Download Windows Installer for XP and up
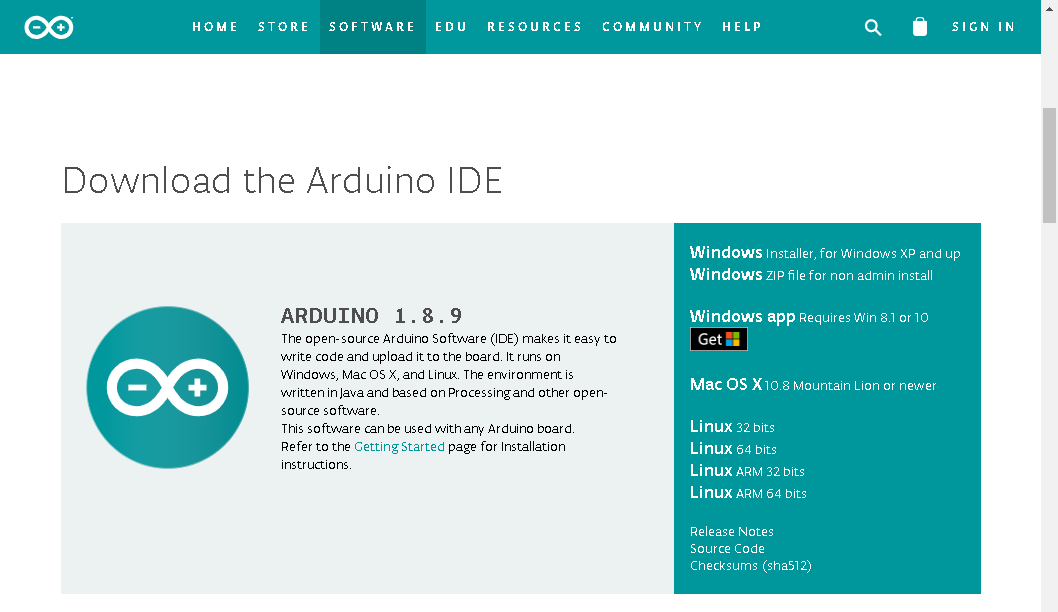Screen dimensions: 1058x612 pyautogui.click(x=825, y=253)
